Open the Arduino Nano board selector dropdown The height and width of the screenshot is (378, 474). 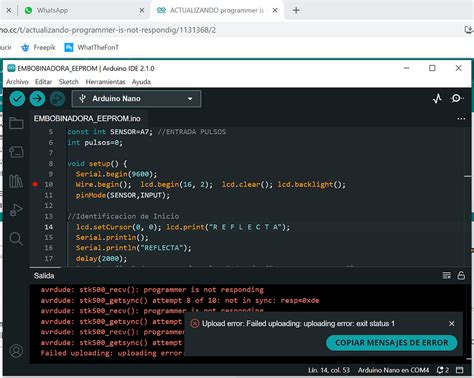[136, 99]
